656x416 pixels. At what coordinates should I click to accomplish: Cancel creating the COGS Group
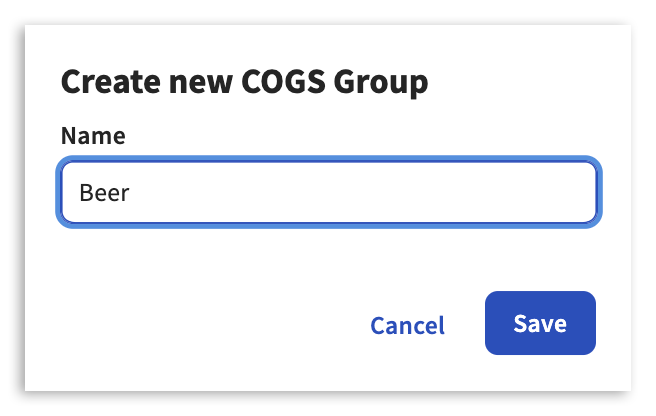click(407, 325)
